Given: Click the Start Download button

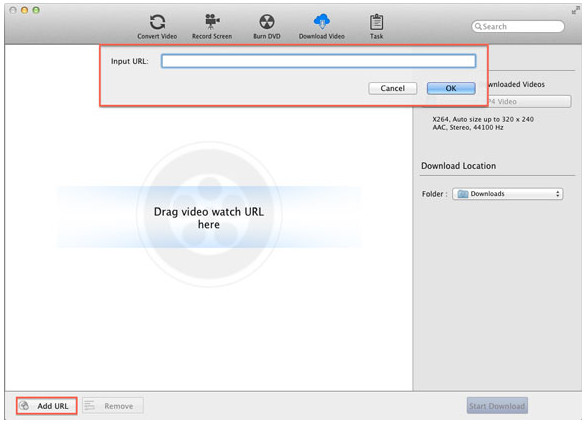Looking at the screenshot, I should click(x=497, y=406).
